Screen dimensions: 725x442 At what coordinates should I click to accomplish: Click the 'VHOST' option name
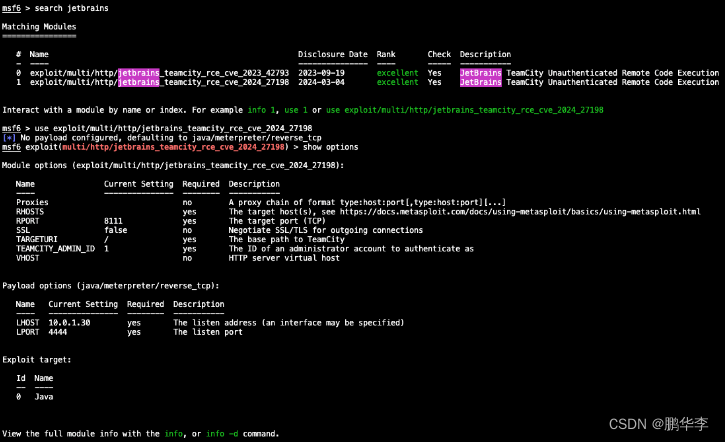[x=28, y=258]
